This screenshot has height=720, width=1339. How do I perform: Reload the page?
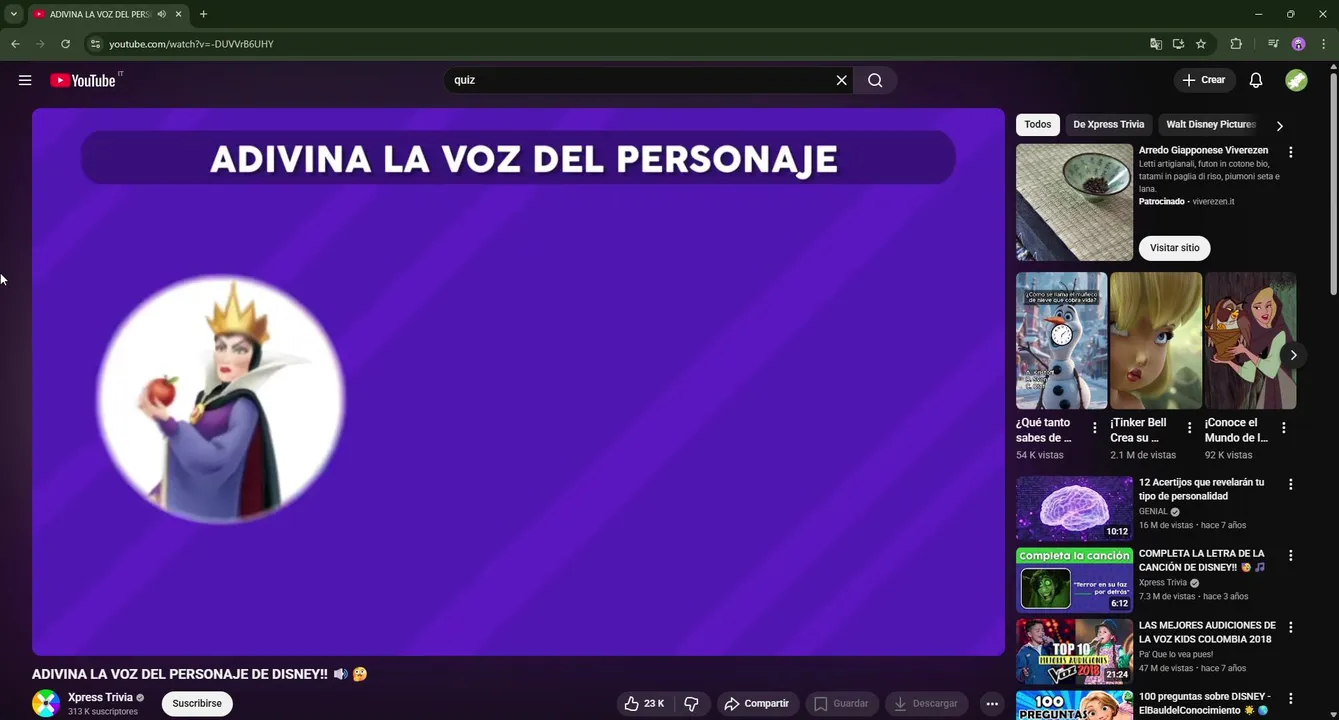(x=66, y=44)
